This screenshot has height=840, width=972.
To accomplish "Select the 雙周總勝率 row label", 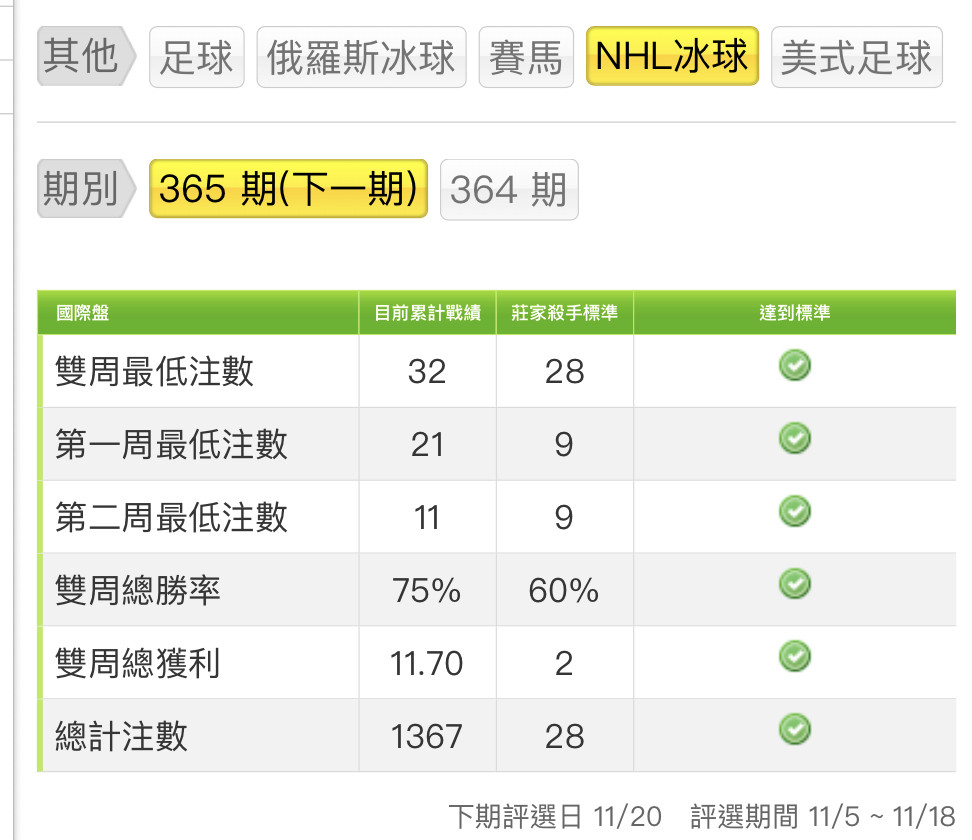I will (138, 590).
